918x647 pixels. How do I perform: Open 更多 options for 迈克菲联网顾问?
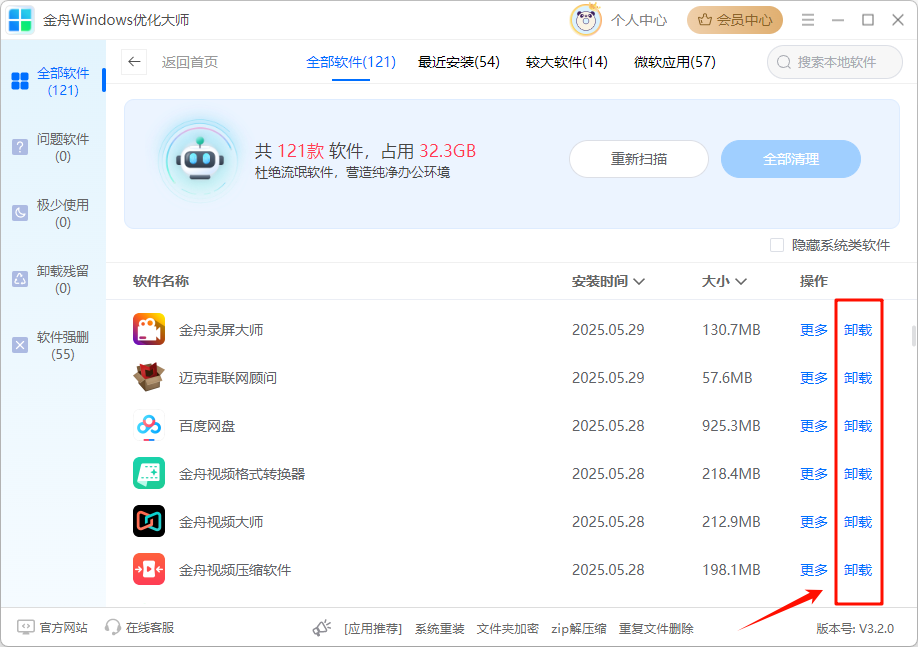(814, 378)
